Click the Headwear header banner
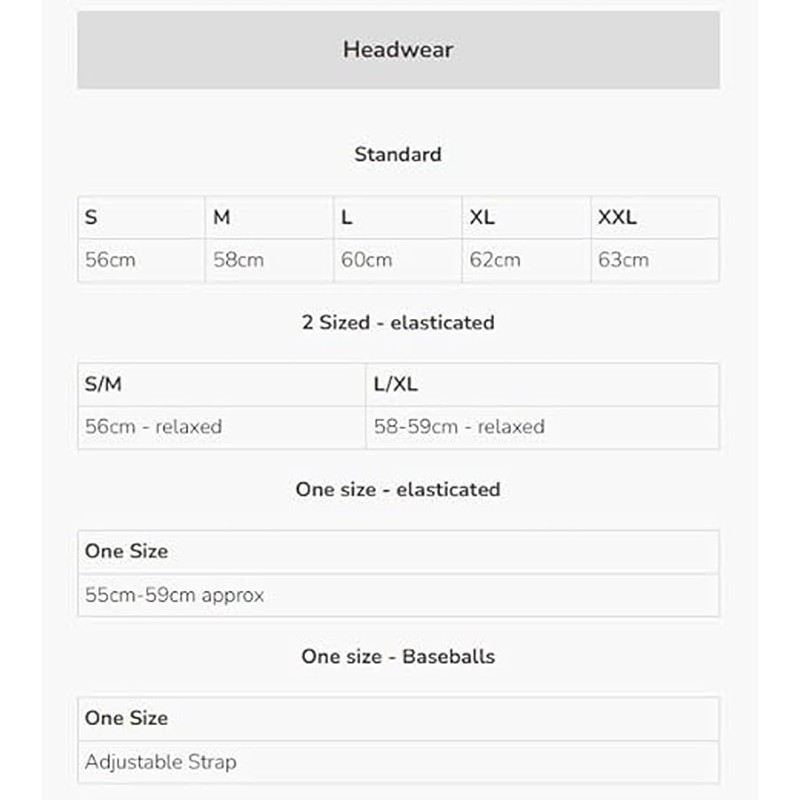 point(398,49)
